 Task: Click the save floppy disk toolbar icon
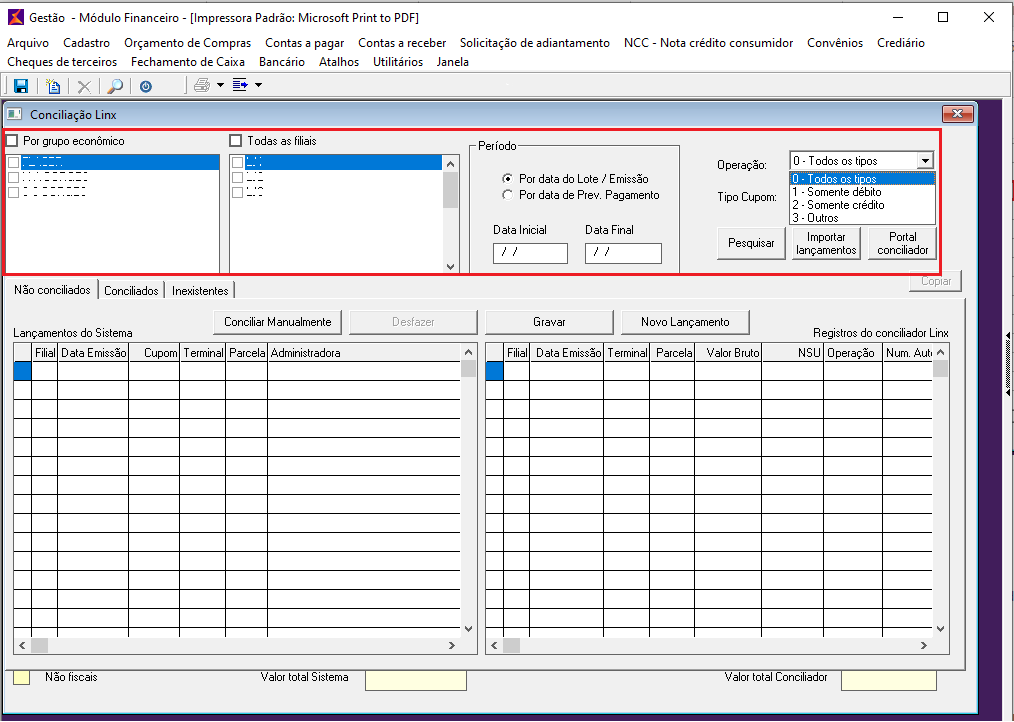pos(20,86)
